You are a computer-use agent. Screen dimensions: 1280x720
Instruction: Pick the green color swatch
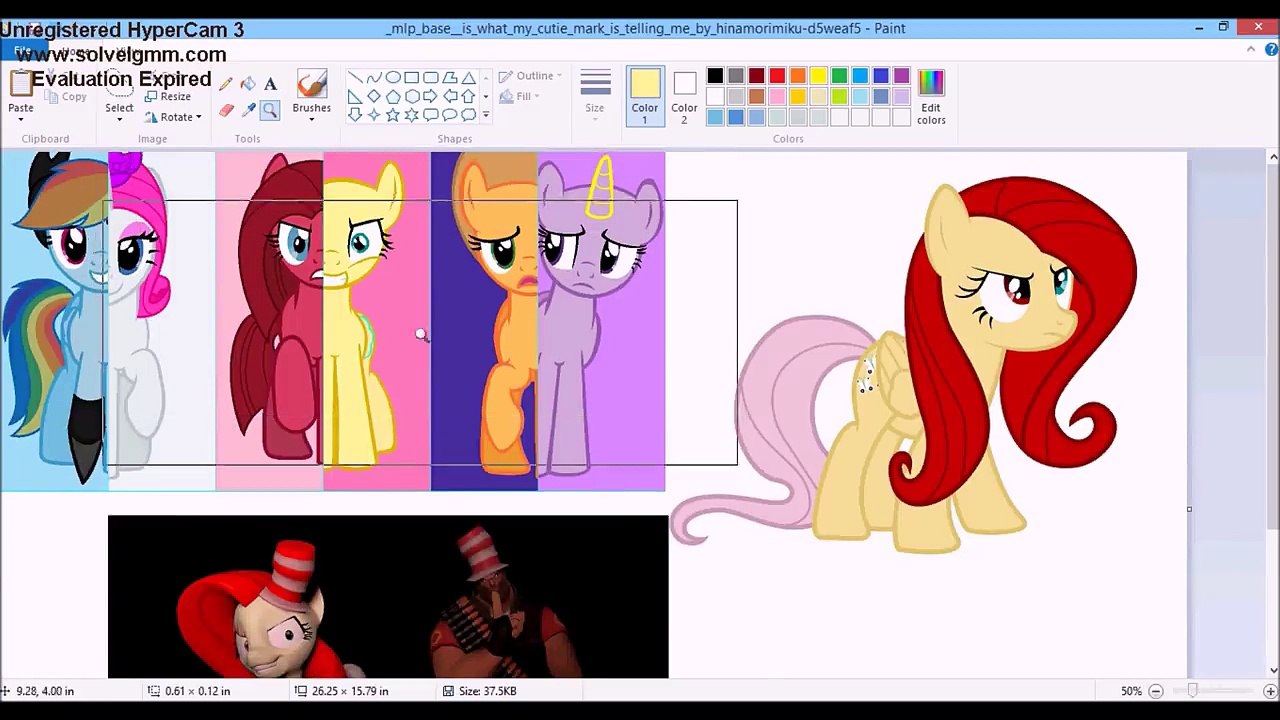[840, 76]
